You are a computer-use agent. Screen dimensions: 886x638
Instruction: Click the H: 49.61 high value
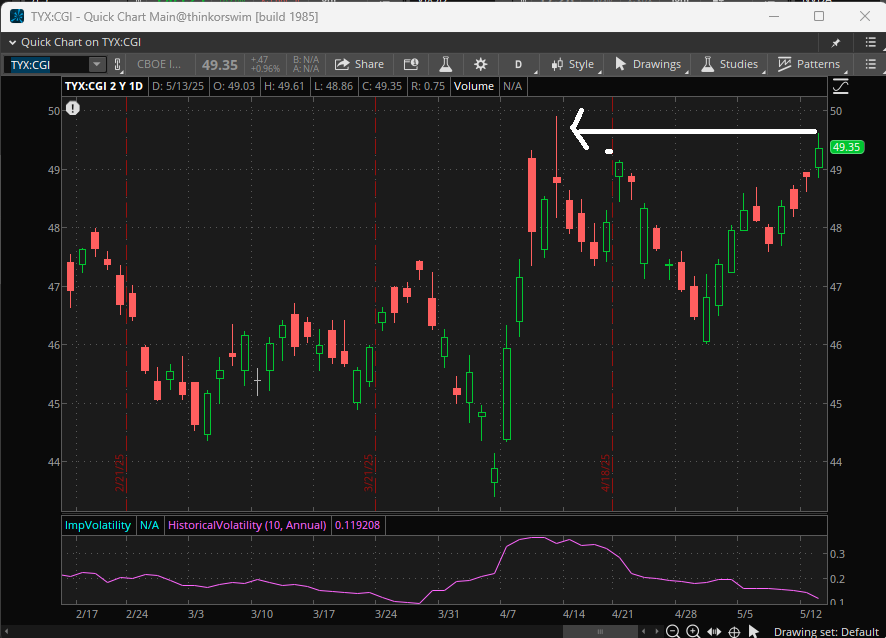point(284,86)
